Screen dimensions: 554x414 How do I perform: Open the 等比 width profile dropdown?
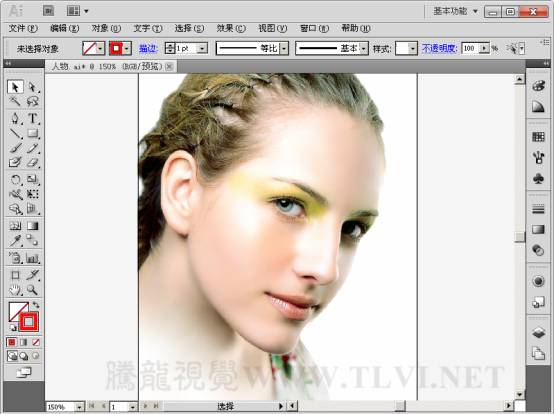[x=284, y=48]
